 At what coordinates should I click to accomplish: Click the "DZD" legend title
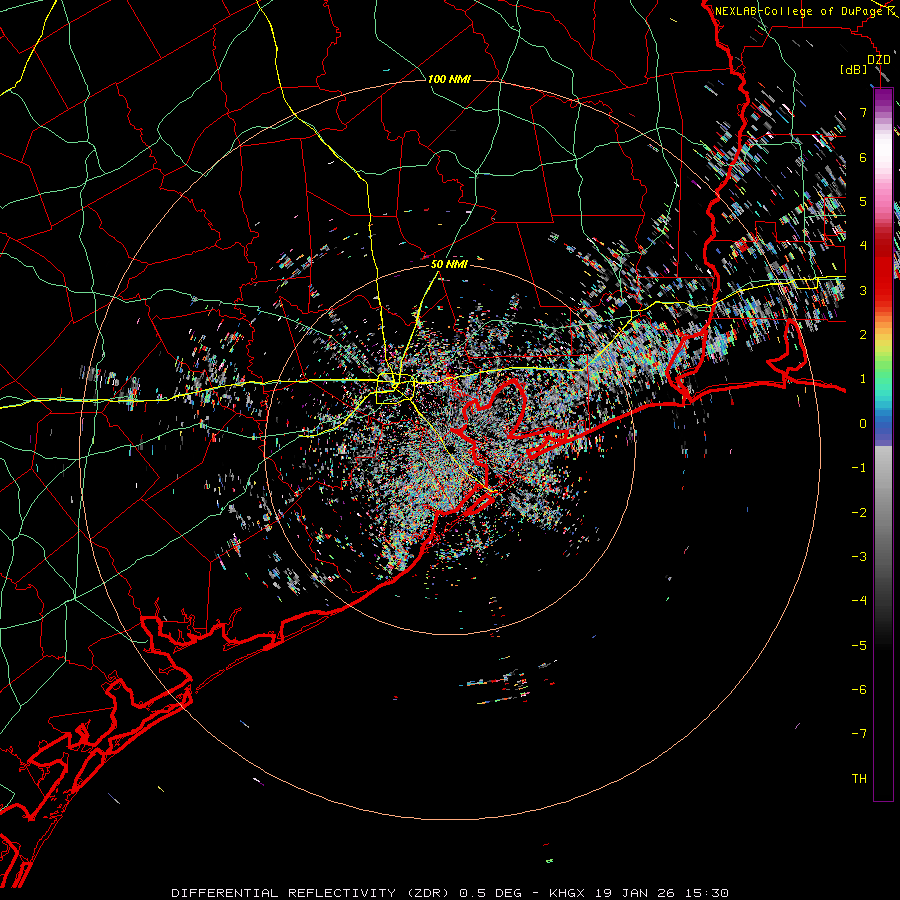pyautogui.click(x=879, y=60)
